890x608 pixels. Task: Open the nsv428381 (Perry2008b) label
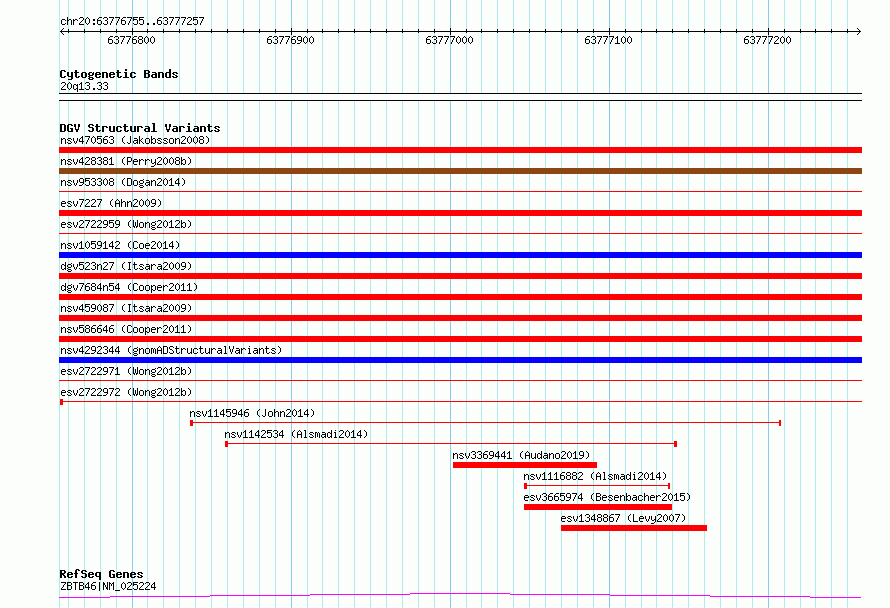coord(126,161)
